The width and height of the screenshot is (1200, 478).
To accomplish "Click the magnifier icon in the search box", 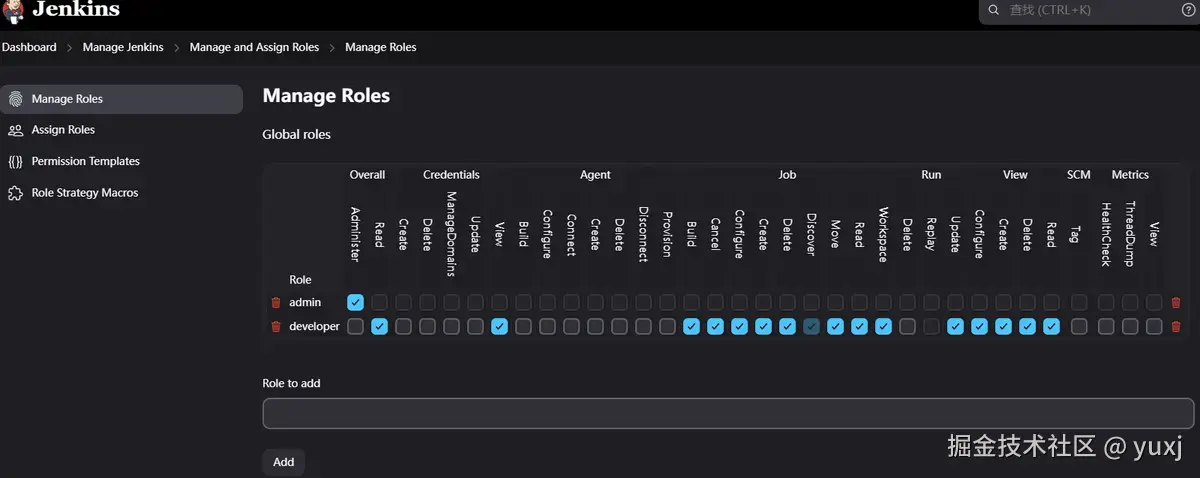I will tap(993, 10).
